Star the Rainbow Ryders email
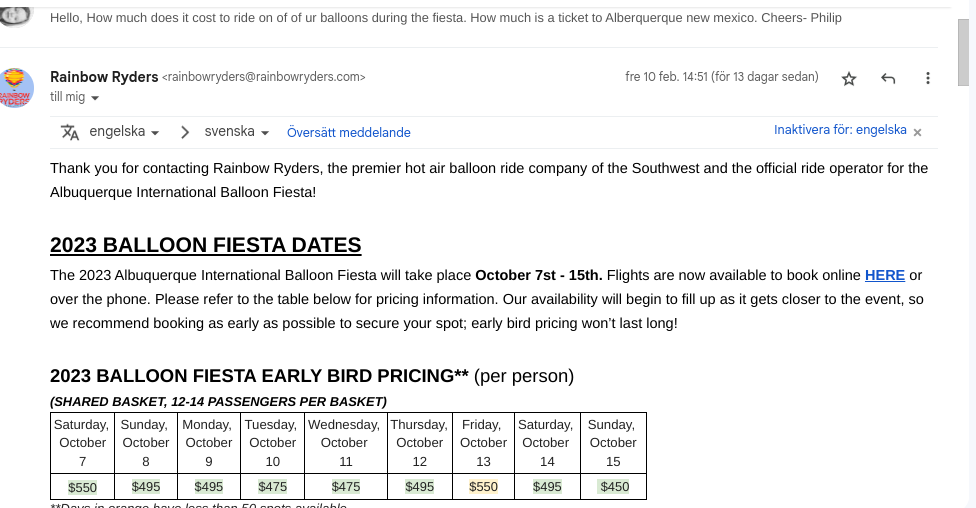The width and height of the screenshot is (976, 508). pyautogui.click(x=848, y=78)
